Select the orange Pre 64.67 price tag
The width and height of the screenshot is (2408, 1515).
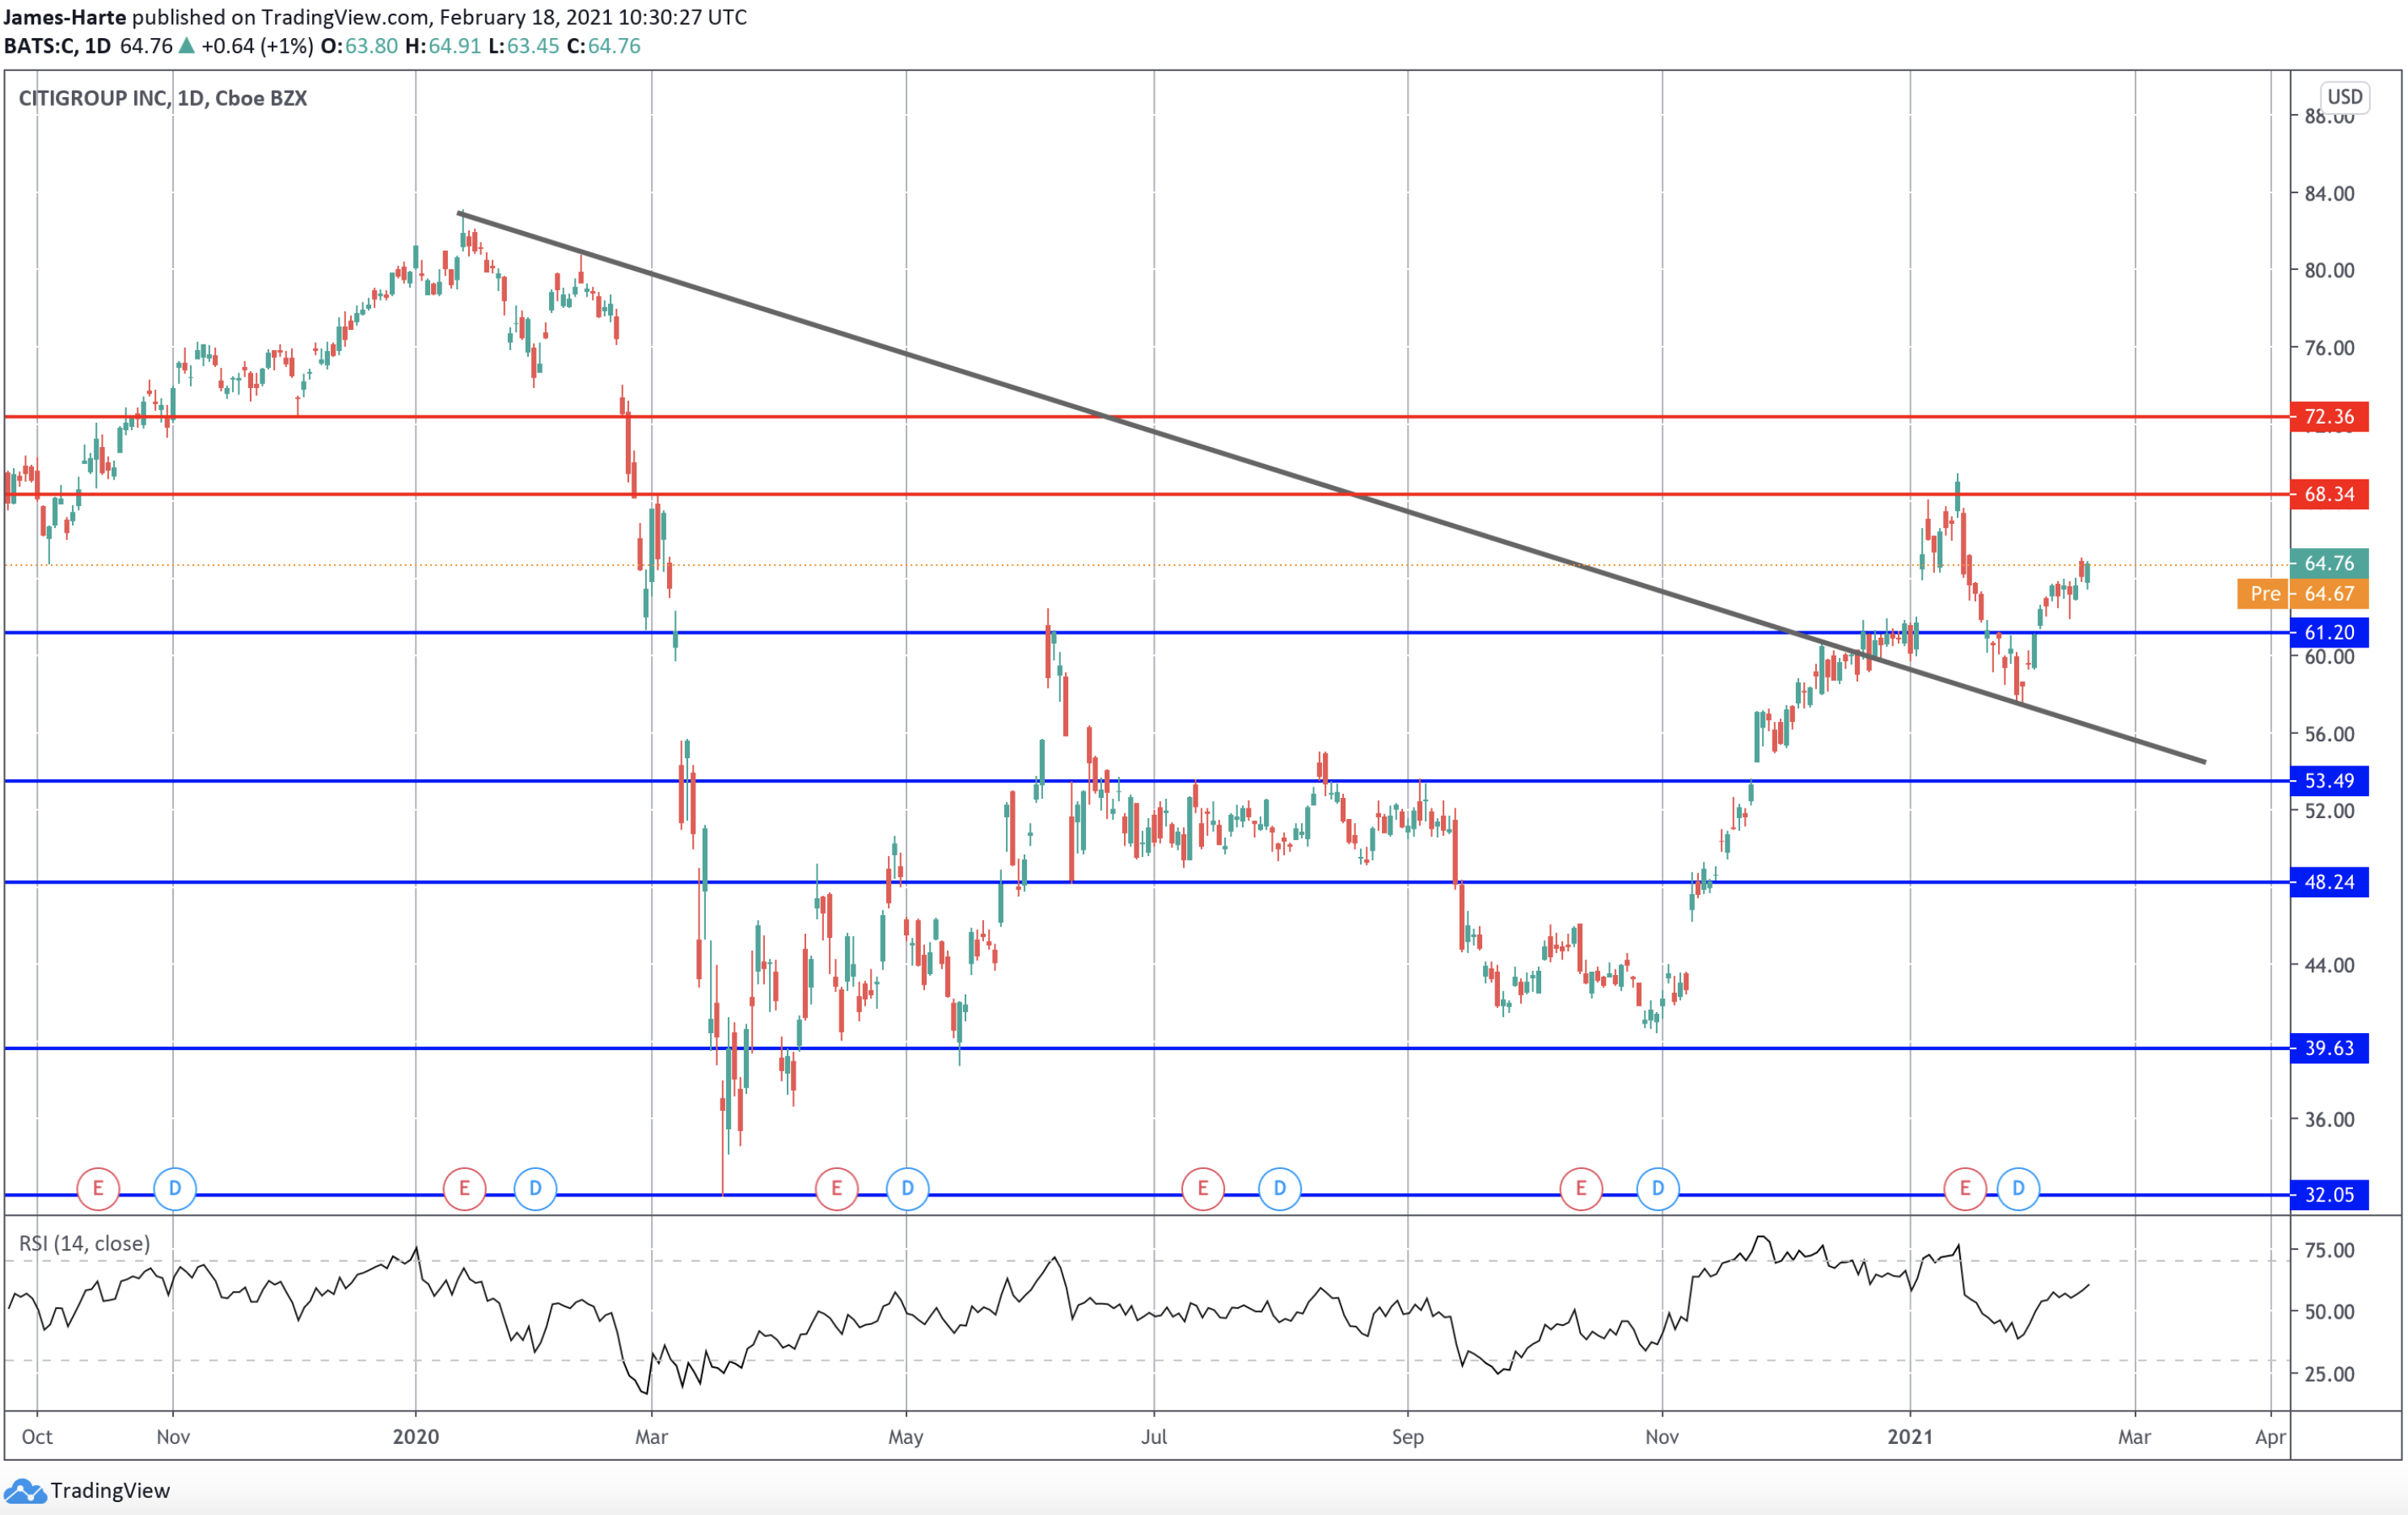point(2301,594)
